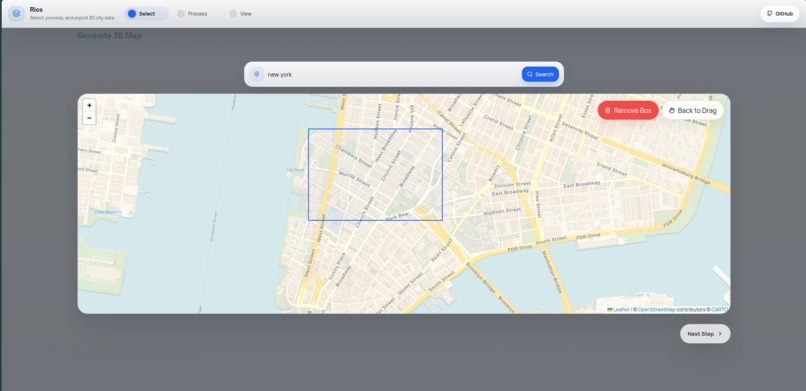806x391 pixels.
Task: Open the Leaflet attribution link
Action: pos(618,310)
